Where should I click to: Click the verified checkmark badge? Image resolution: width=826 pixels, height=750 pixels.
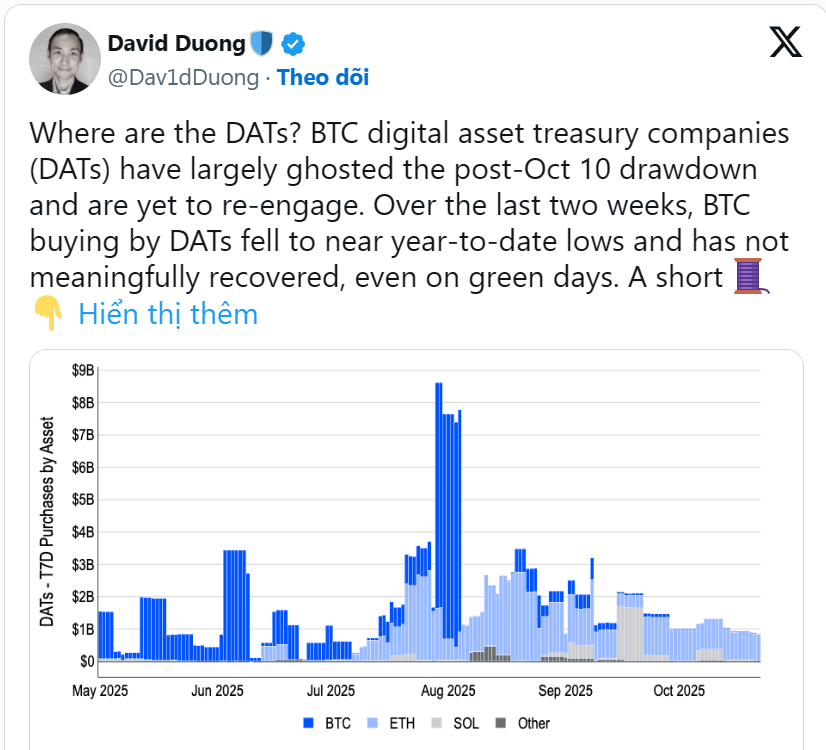coord(293,44)
